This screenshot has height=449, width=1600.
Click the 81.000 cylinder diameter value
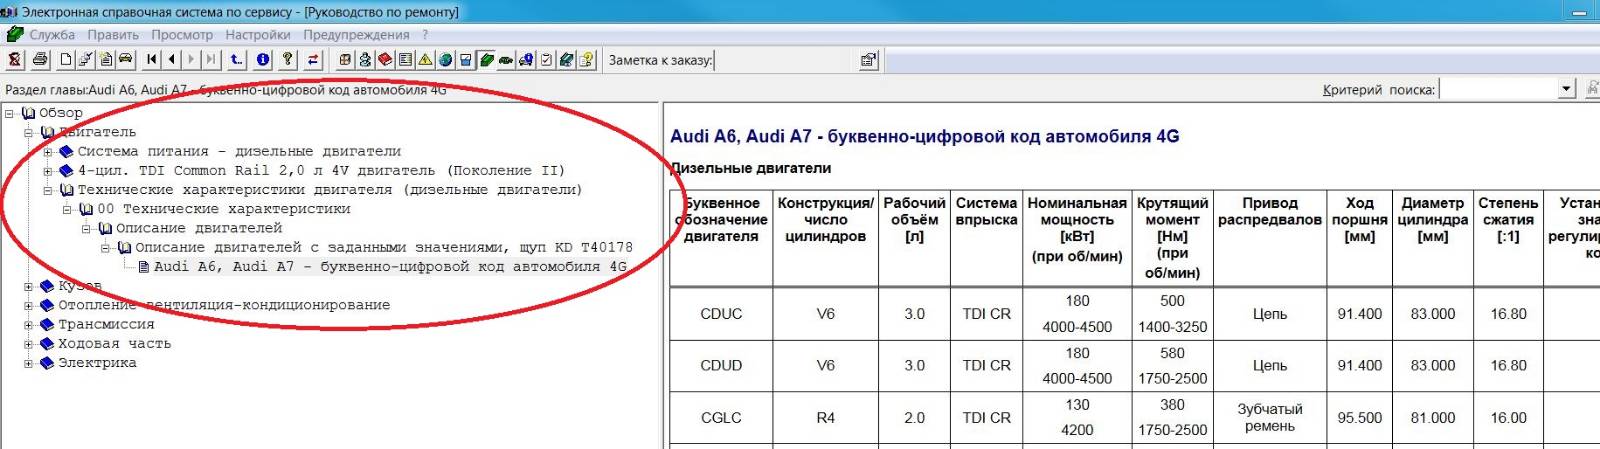(1432, 418)
